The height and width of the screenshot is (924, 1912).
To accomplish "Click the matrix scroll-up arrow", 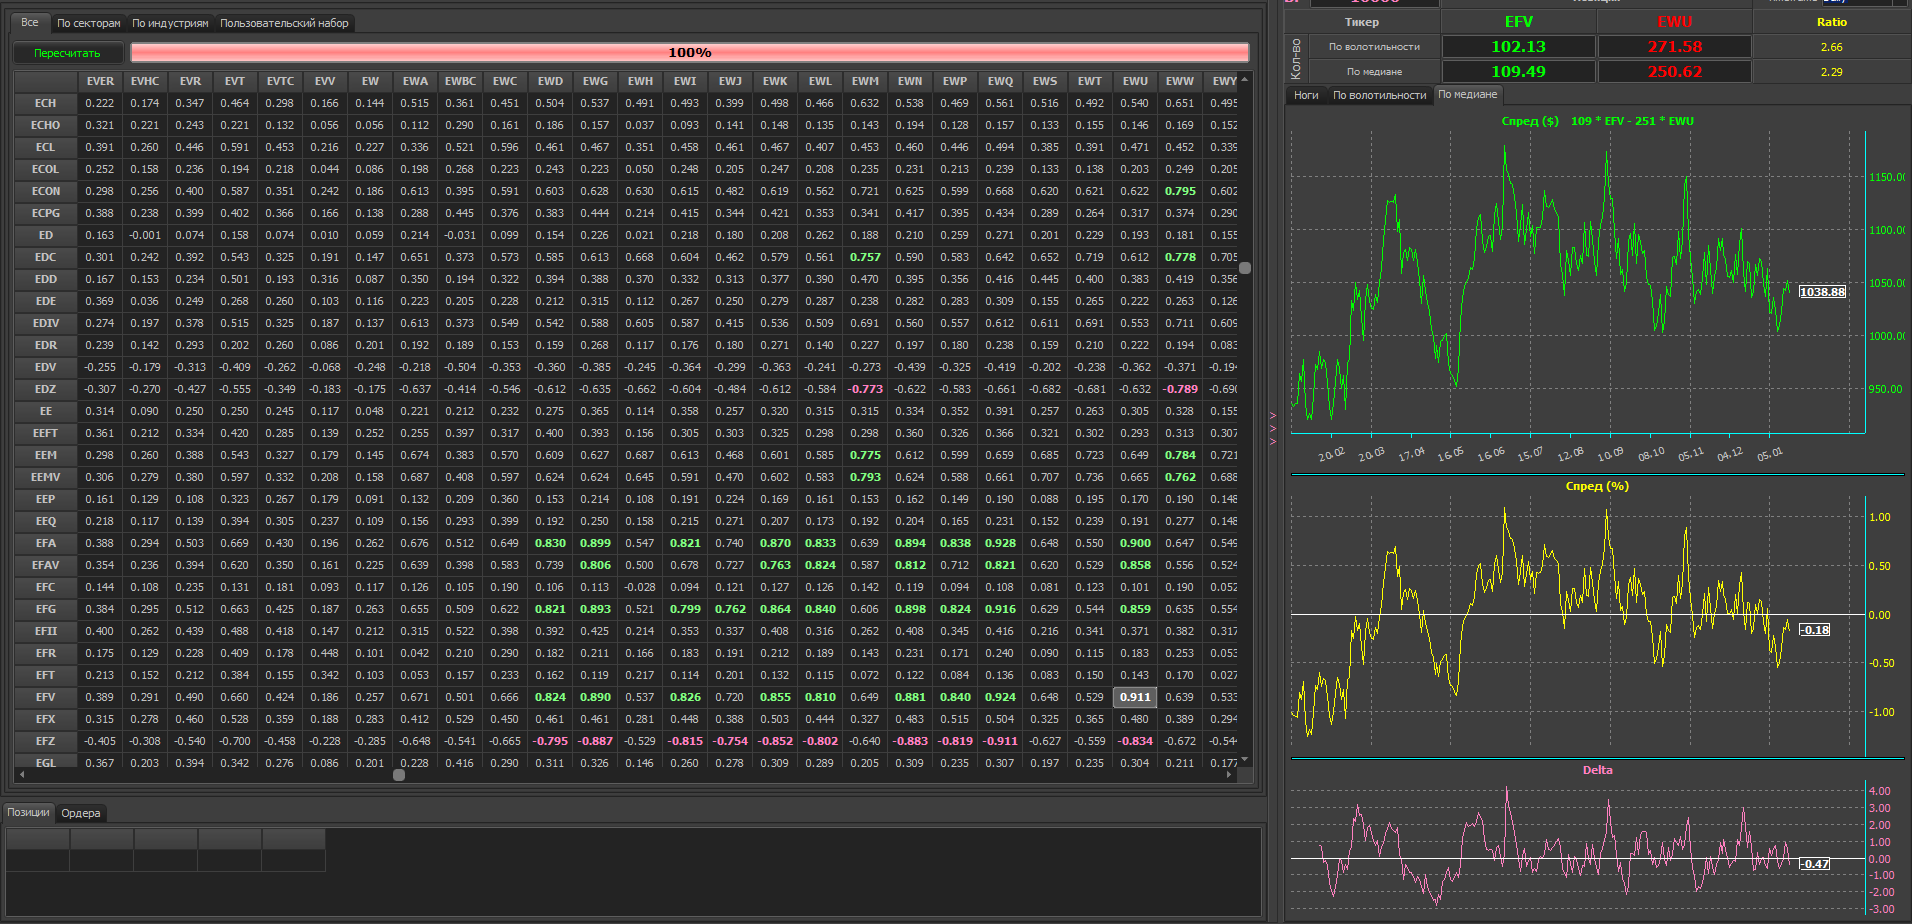I will coord(1245,79).
